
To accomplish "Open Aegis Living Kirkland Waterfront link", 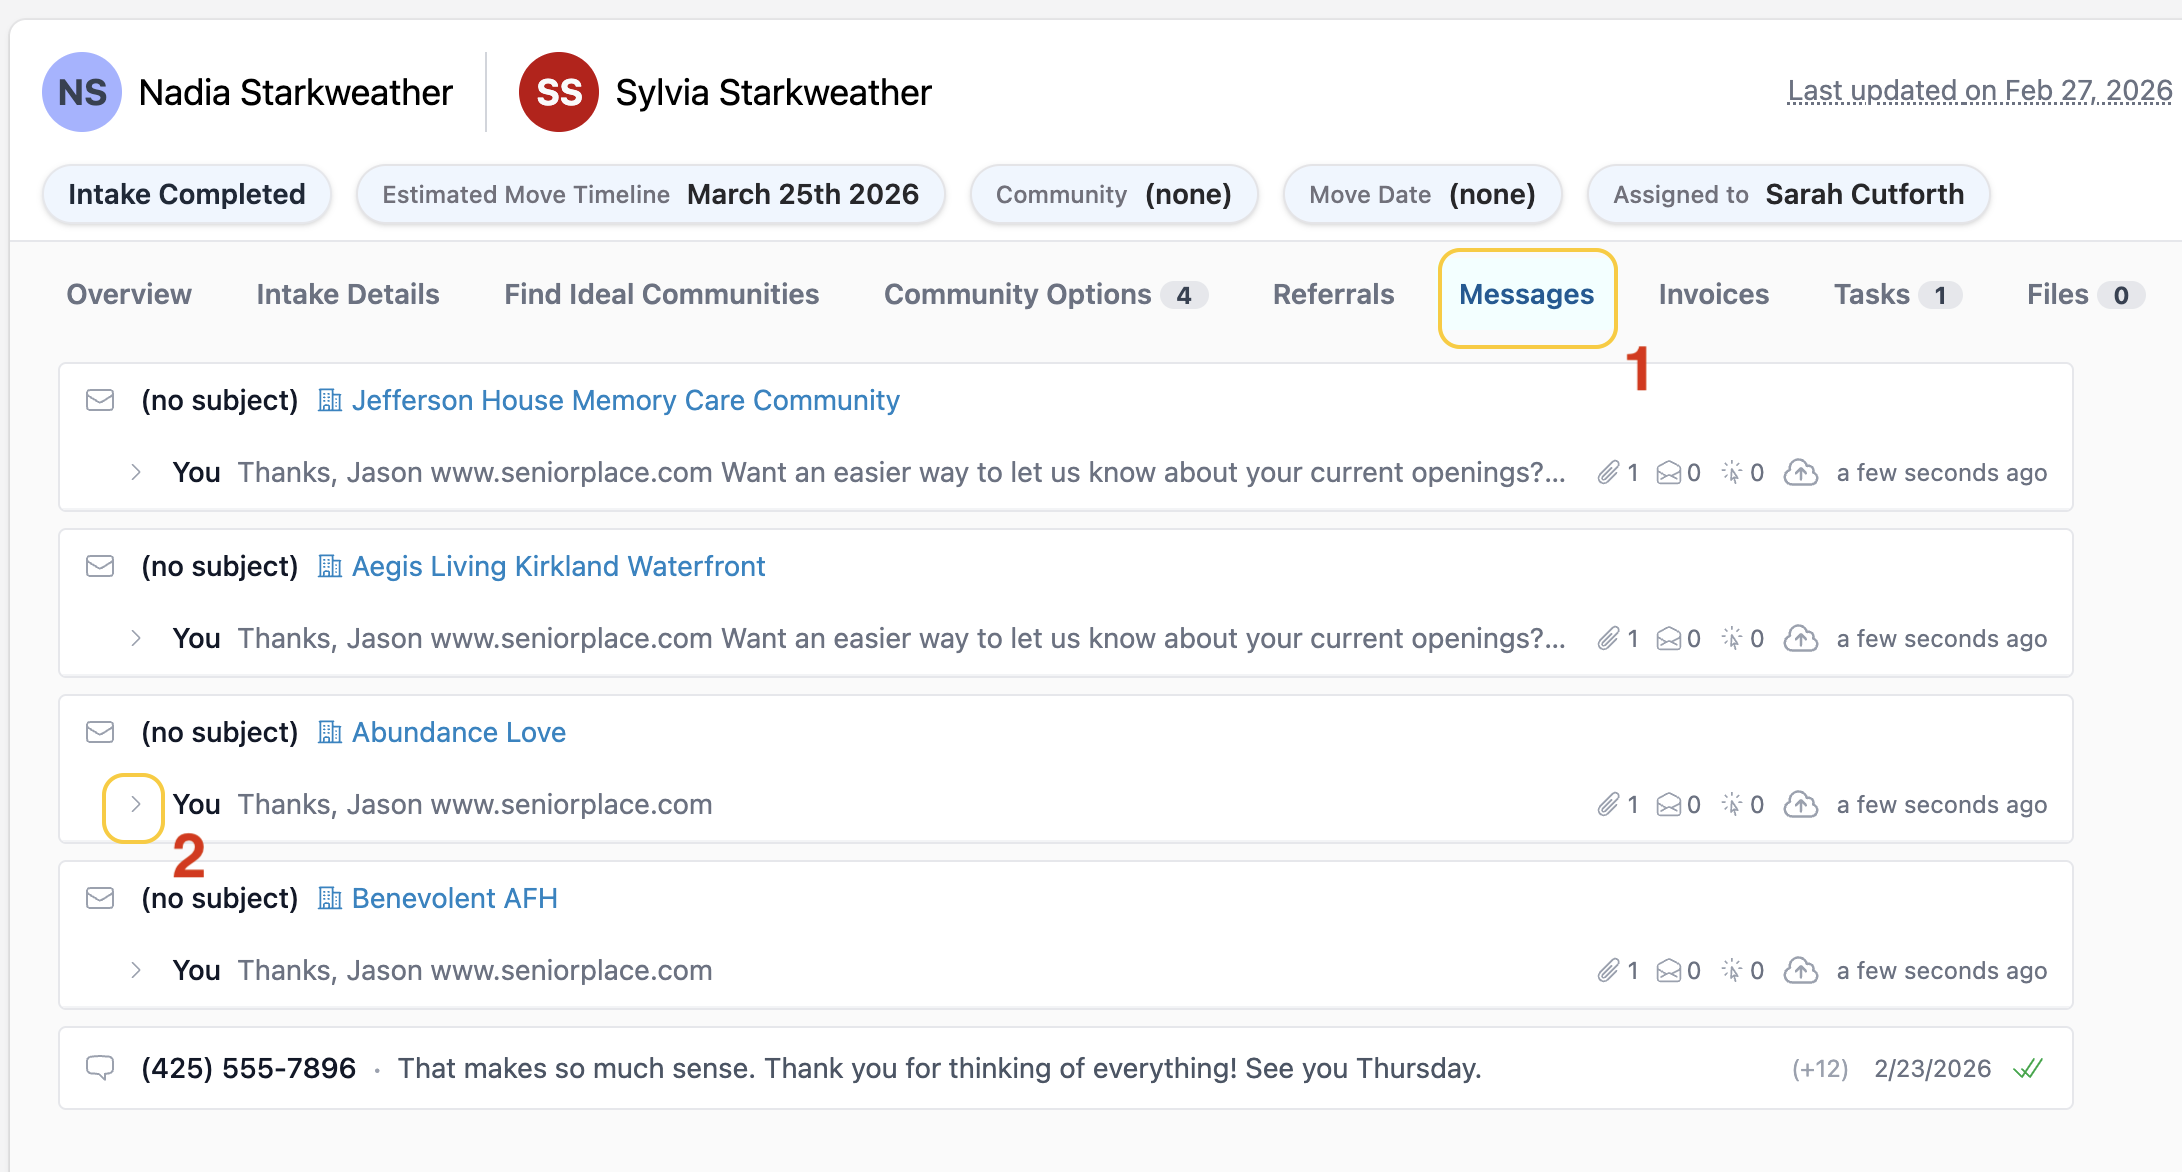I will [558, 566].
